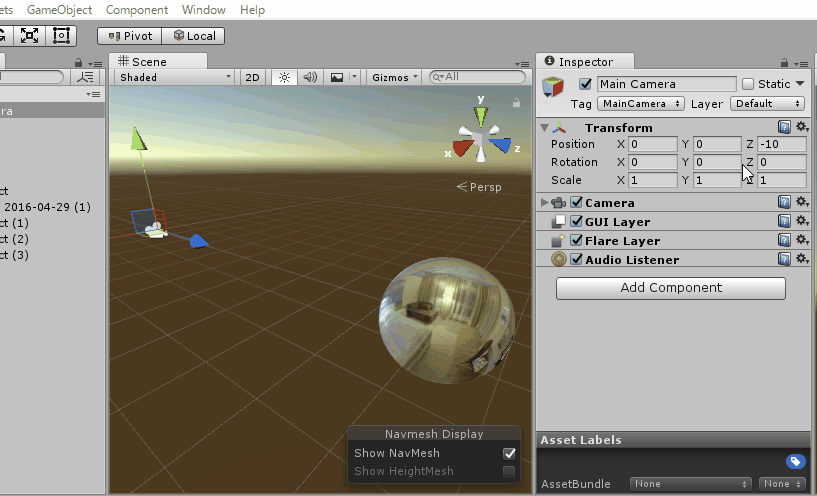This screenshot has height=496, width=817.
Task: Open Audio Listener gear menu
Action: click(x=802, y=259)
